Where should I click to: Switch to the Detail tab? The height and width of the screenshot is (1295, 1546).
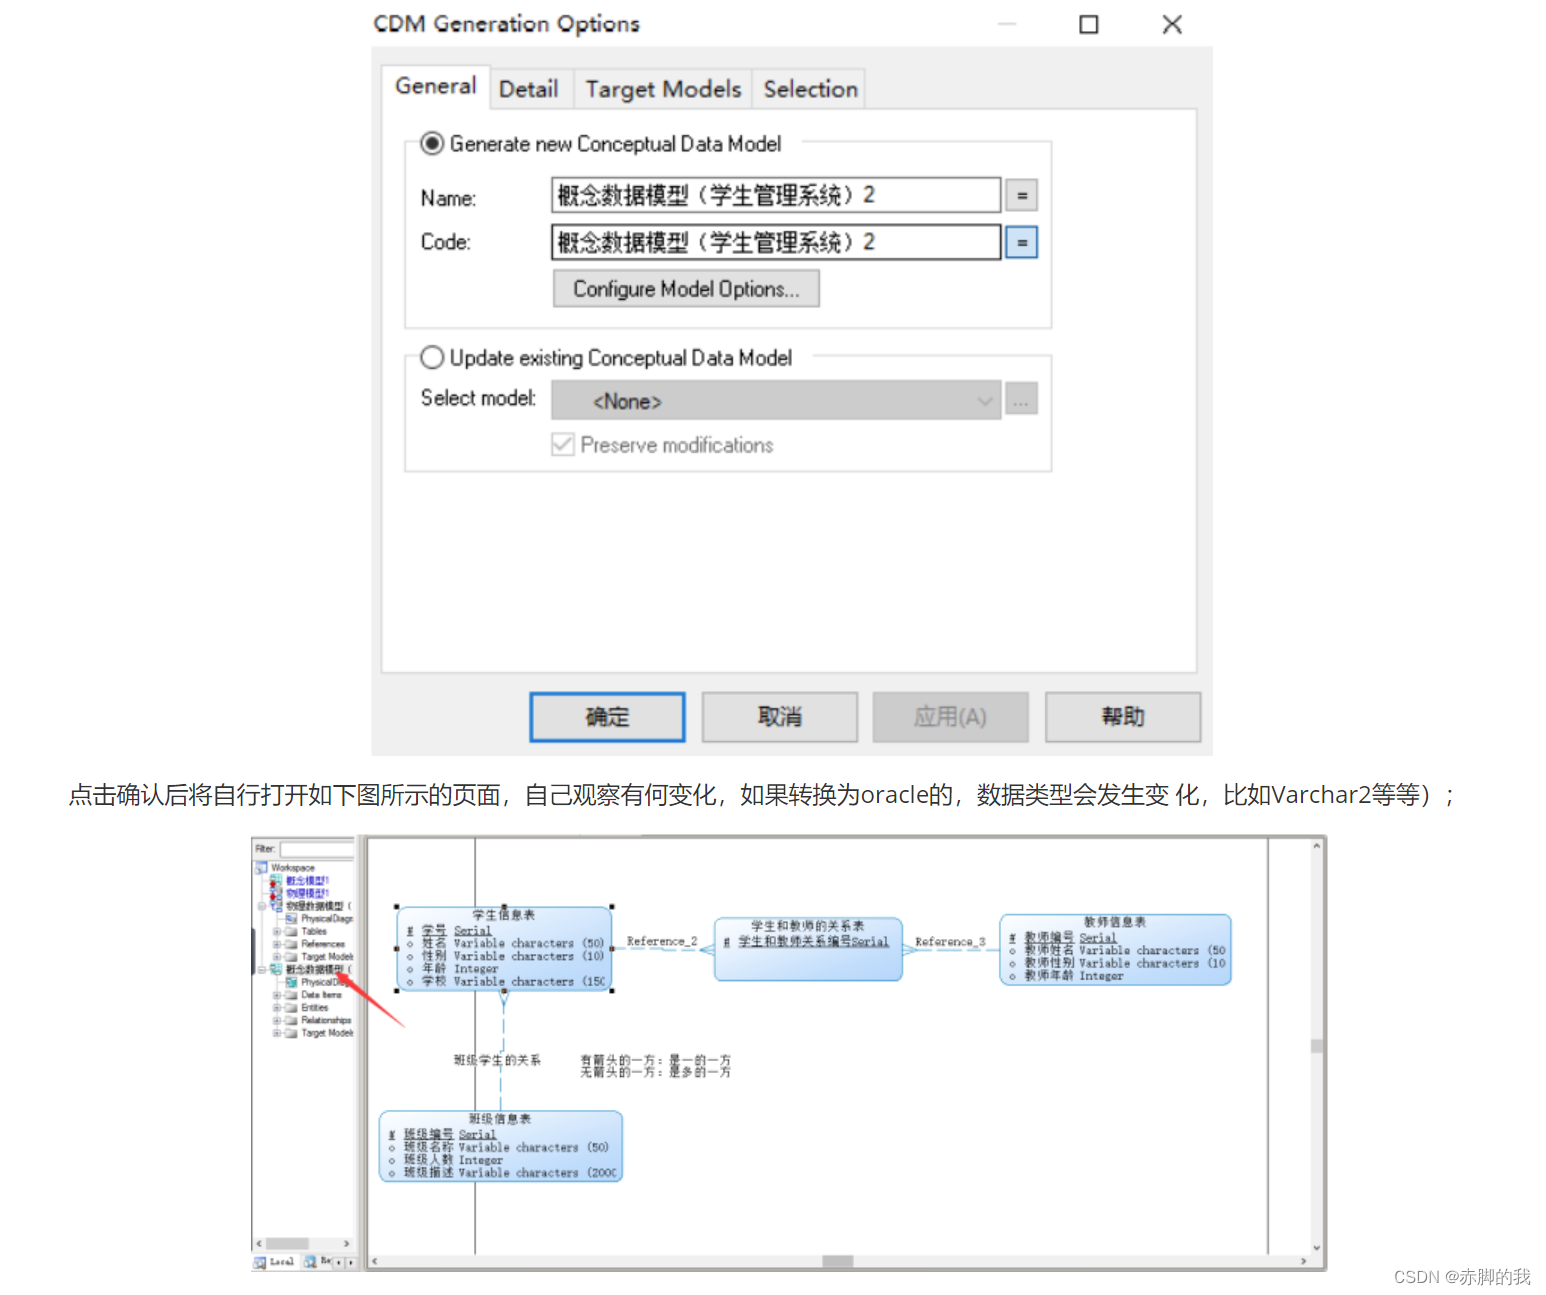[x=529, y=88]
